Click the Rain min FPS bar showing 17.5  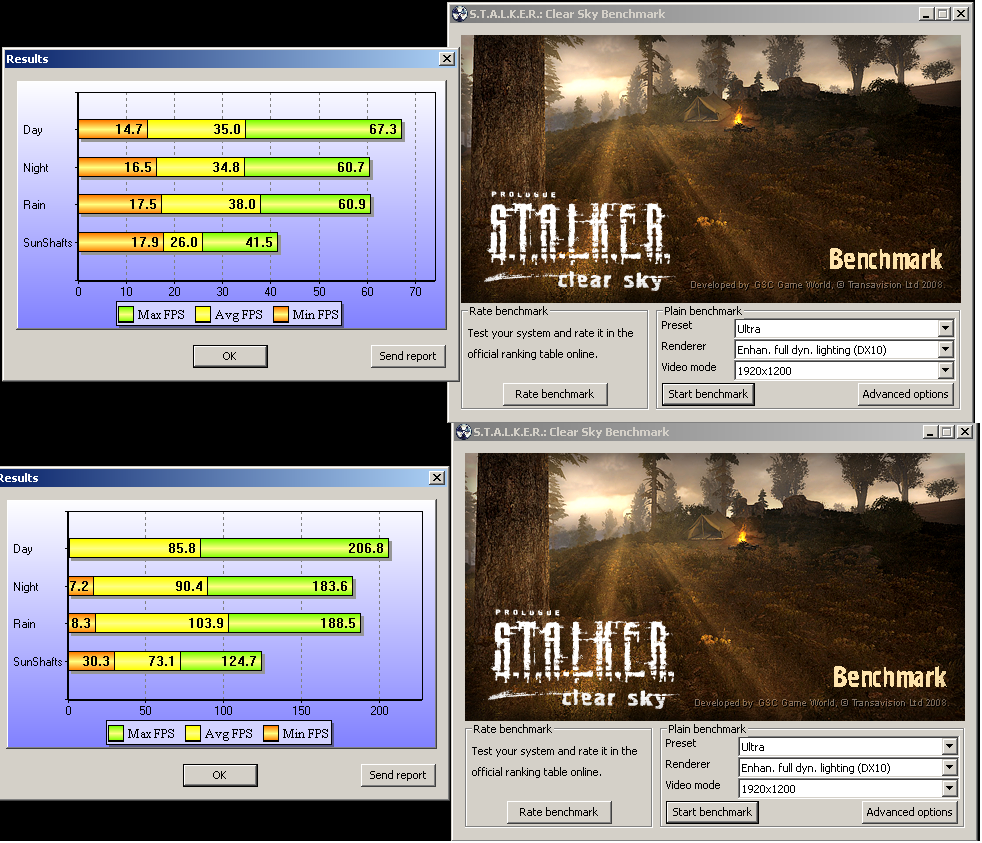click(120, 204)
